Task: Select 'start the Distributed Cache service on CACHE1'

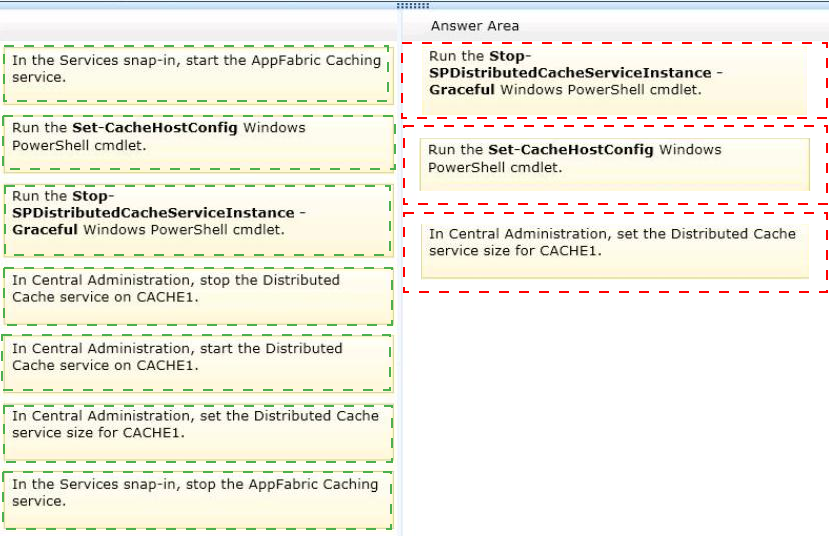Action: tap(197, 363)
